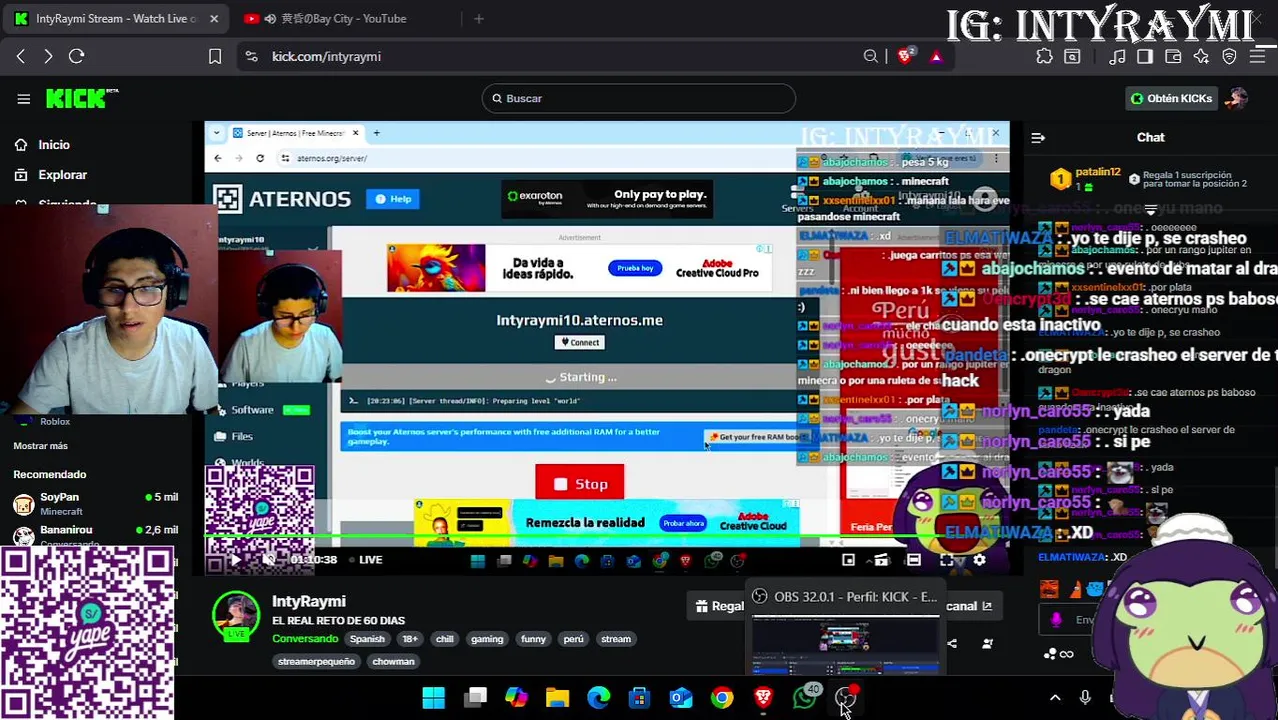Open the Windows Start menu
Screen dimensions: 1278x720
click(x=434, y=698)
